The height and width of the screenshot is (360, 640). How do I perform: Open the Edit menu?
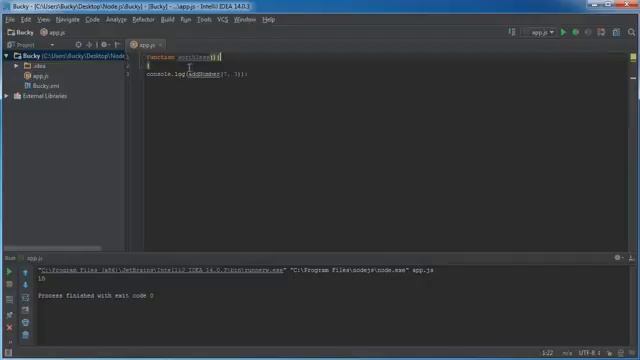pos(26,20)
